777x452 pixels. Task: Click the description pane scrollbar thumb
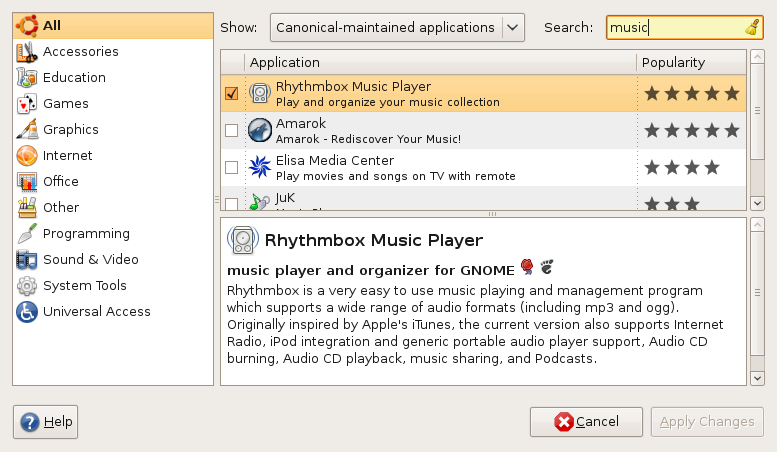pos(757,293)
